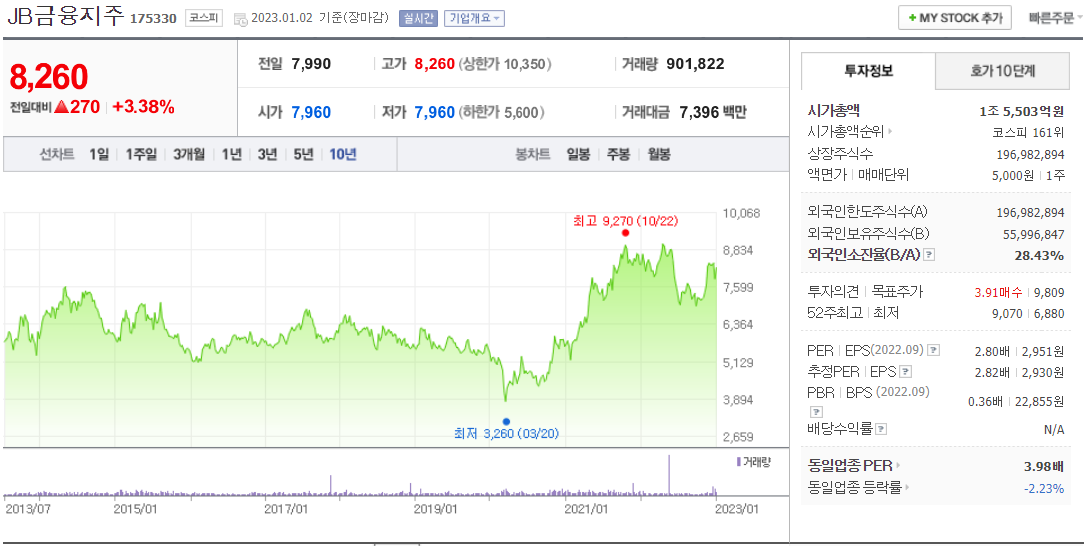Select the 1년 line chart period
The height and width of the screenshot is (546, 1087).
232,154
